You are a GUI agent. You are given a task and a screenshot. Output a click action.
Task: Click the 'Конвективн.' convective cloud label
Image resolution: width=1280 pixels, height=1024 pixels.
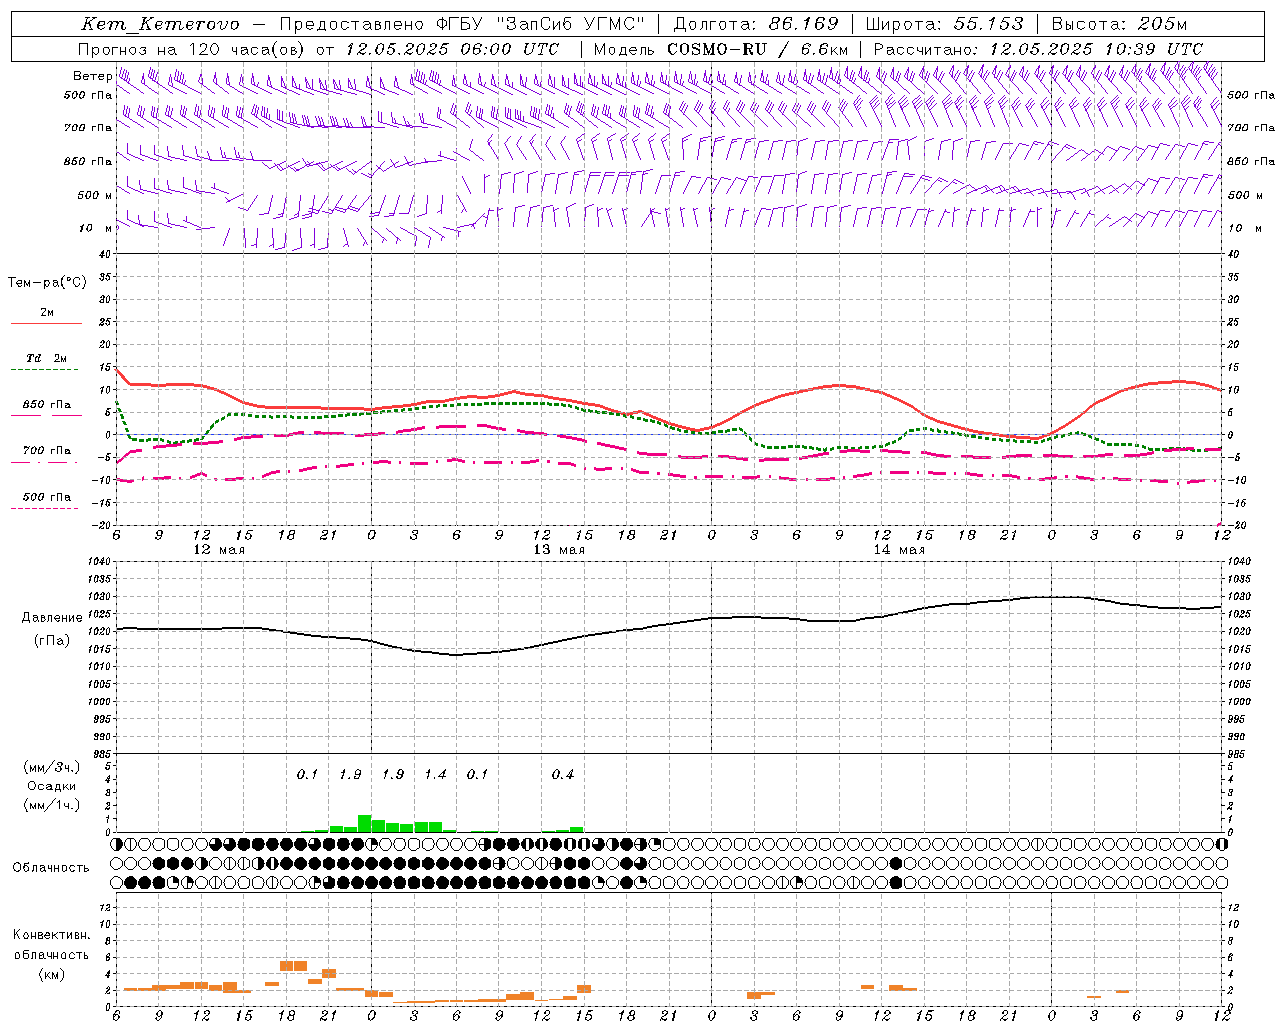tap(51, 935)
